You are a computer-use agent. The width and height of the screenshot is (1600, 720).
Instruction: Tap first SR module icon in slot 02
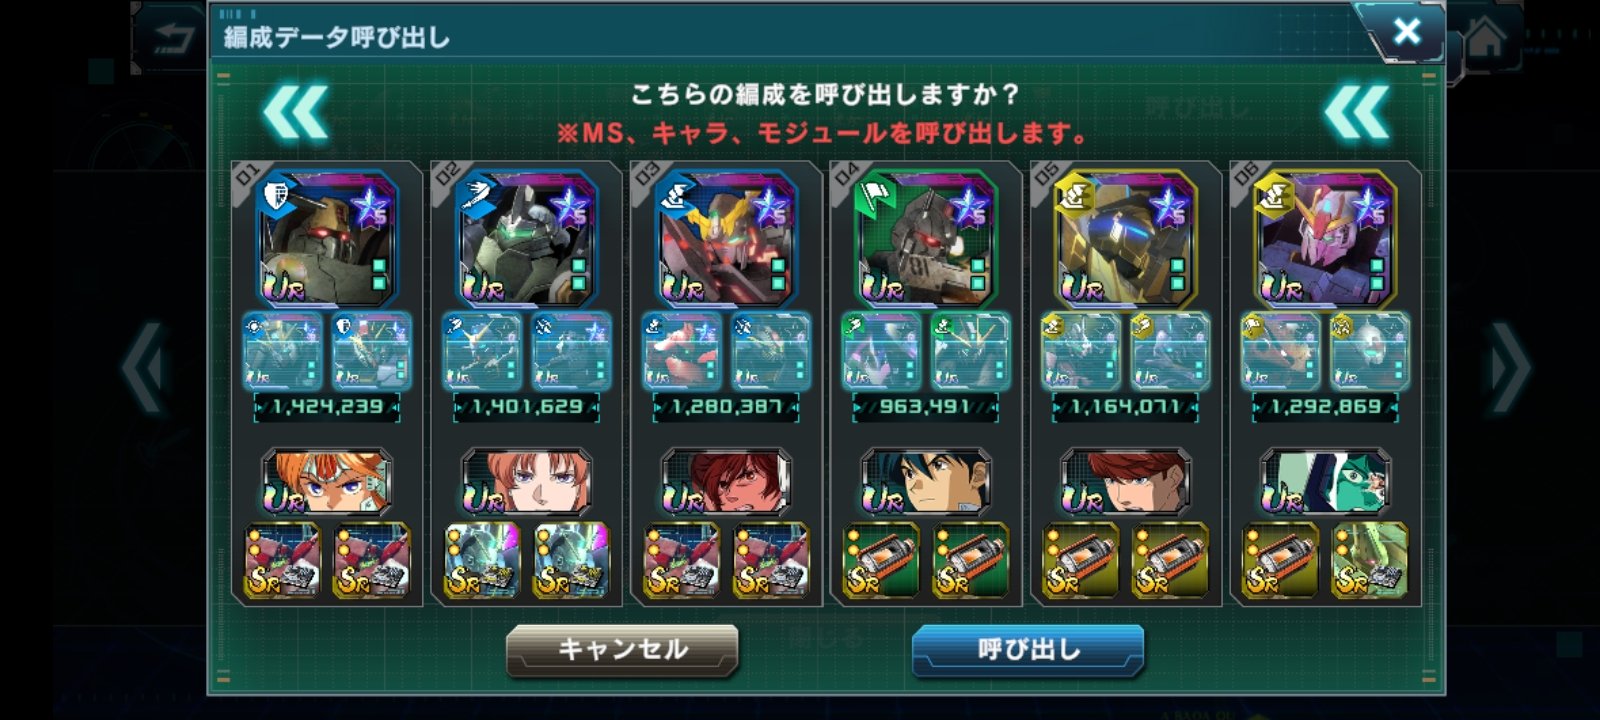pos(482,560)
